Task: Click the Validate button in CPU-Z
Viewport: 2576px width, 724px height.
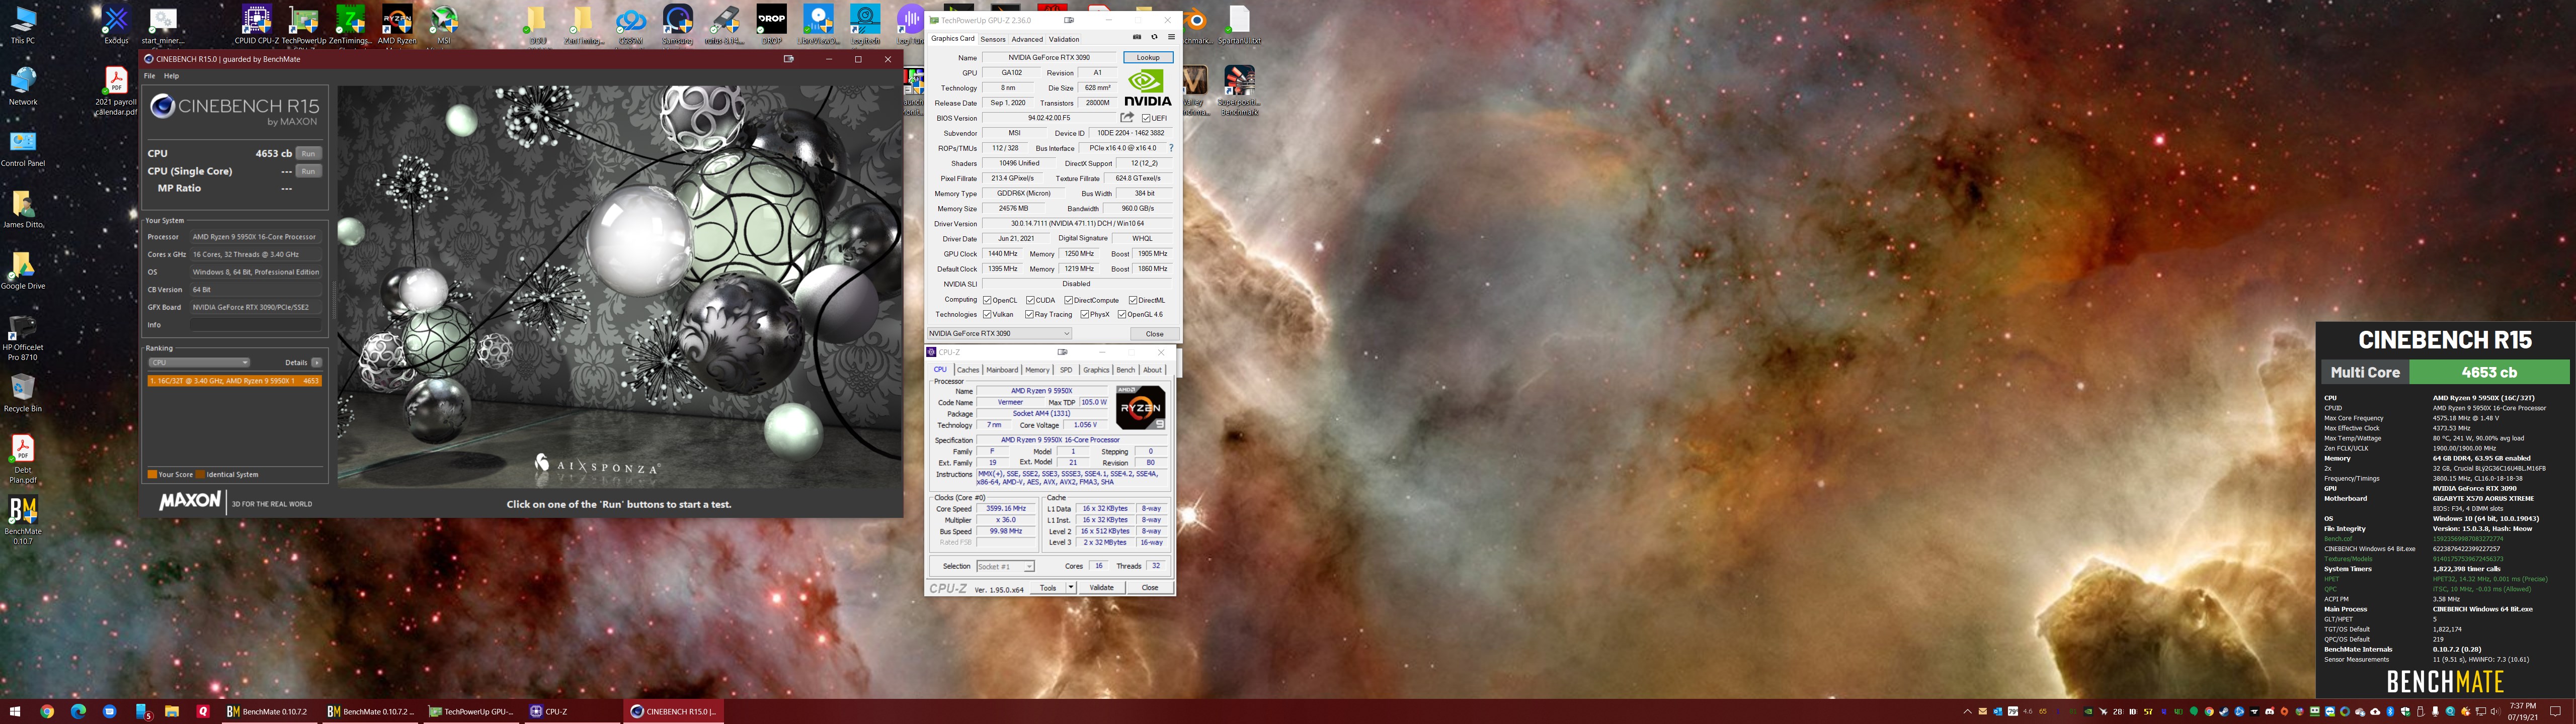Action: [1101, 588]
